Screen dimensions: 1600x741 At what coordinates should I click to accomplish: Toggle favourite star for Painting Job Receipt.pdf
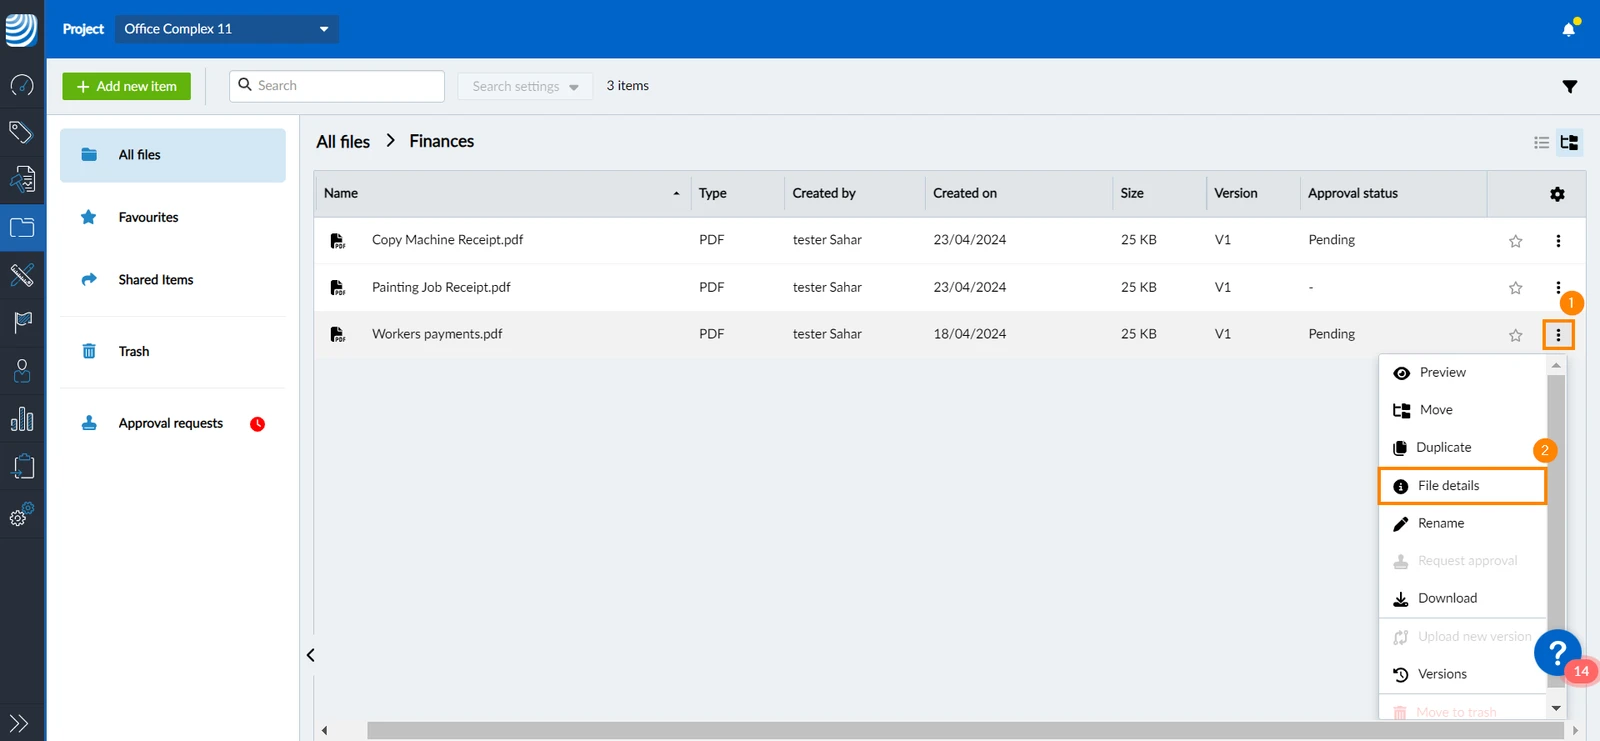1516,288
